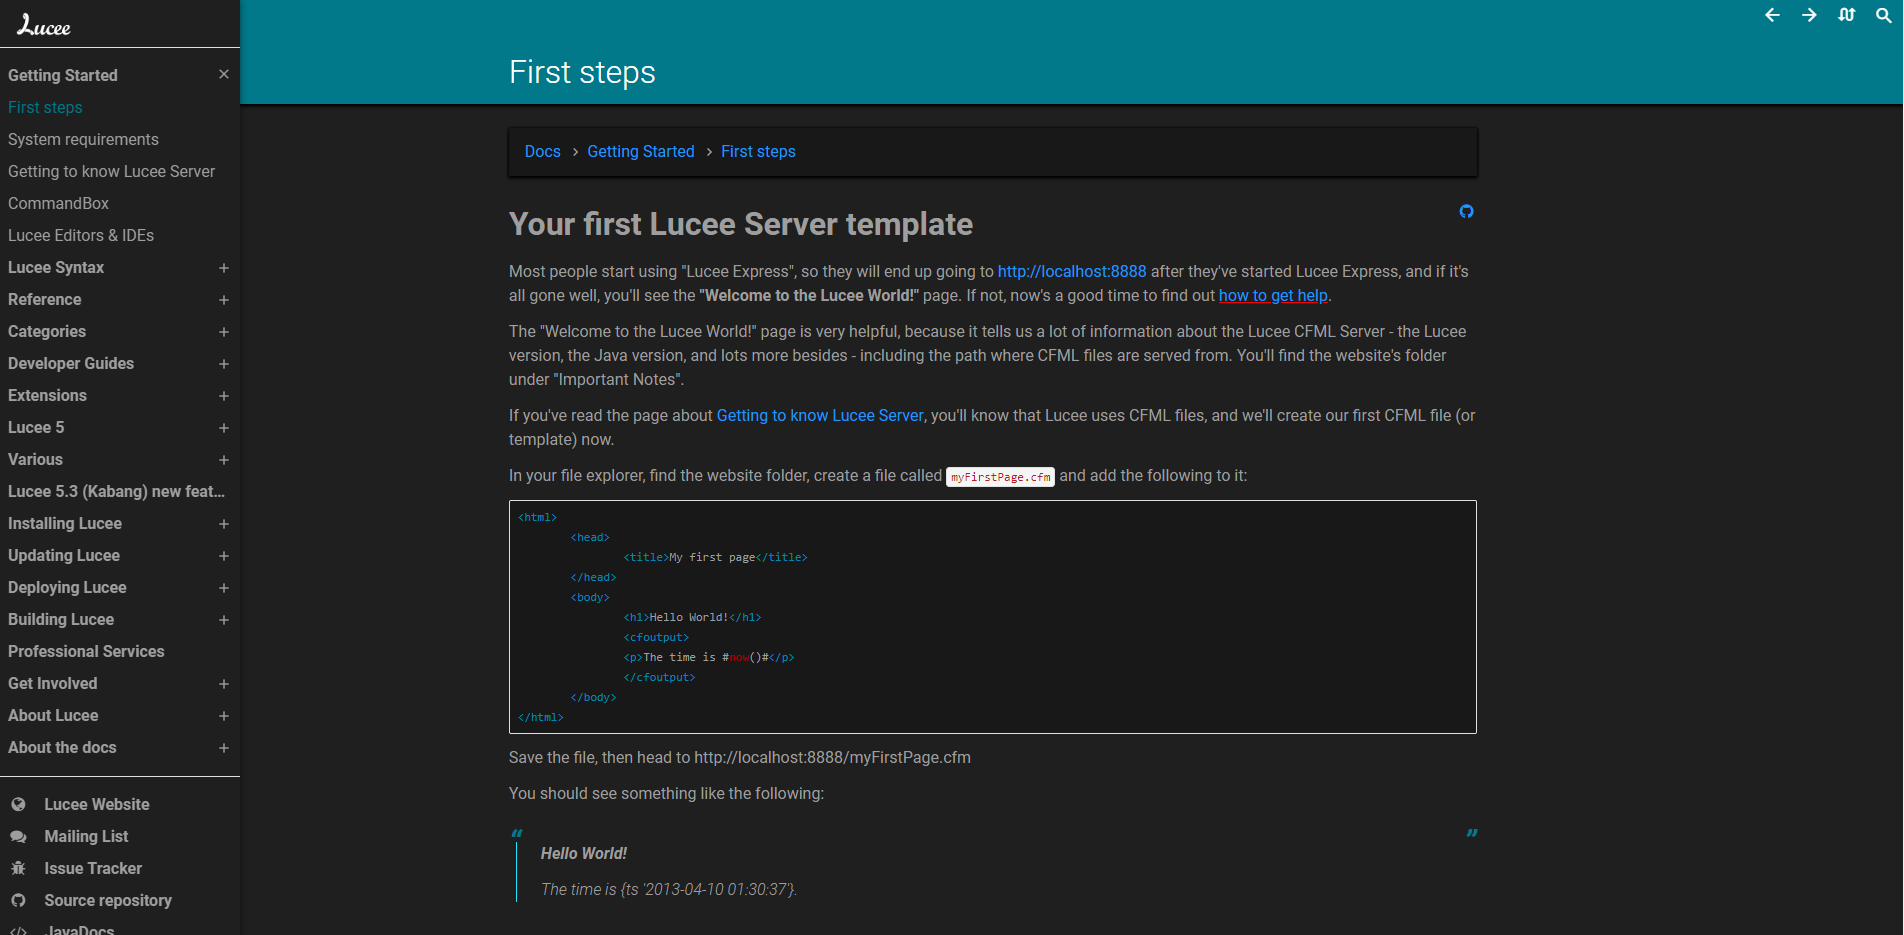This screenshot has width=1904, height=935.
Task: Click globe icon for Lucee Website
Action: 18,804
